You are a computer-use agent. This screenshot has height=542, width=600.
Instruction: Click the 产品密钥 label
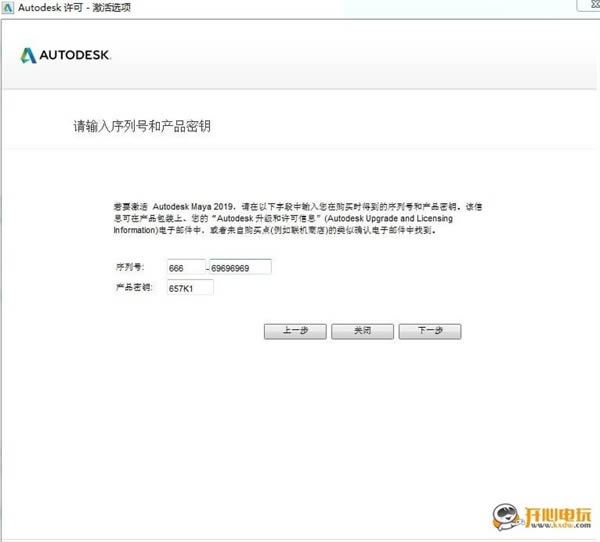(134, 287)
